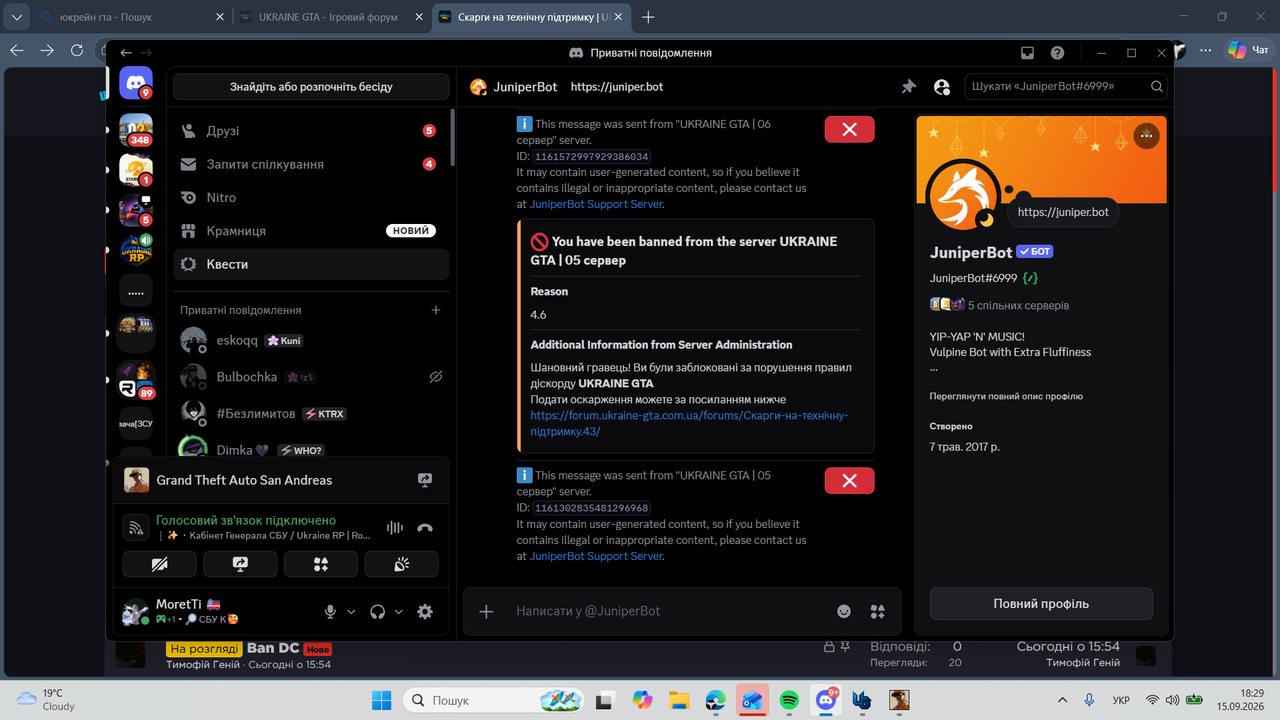
Task: Open Spotify from the taskbar
Action: [x=789, y=700]
